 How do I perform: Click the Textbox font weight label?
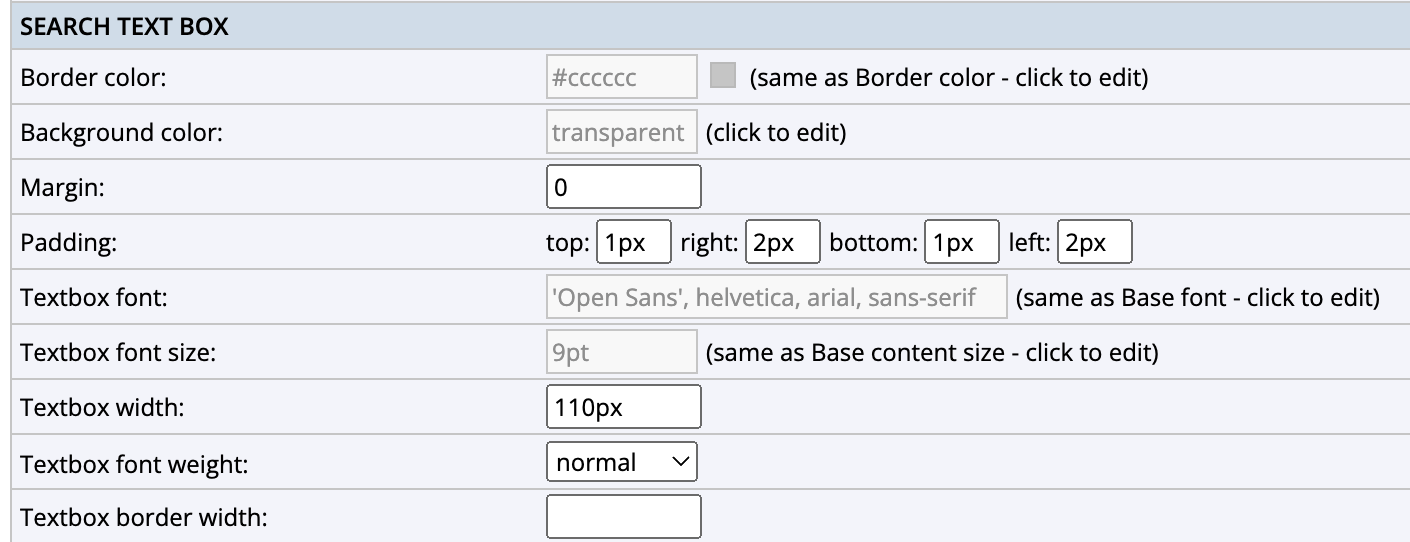[134, 463]
